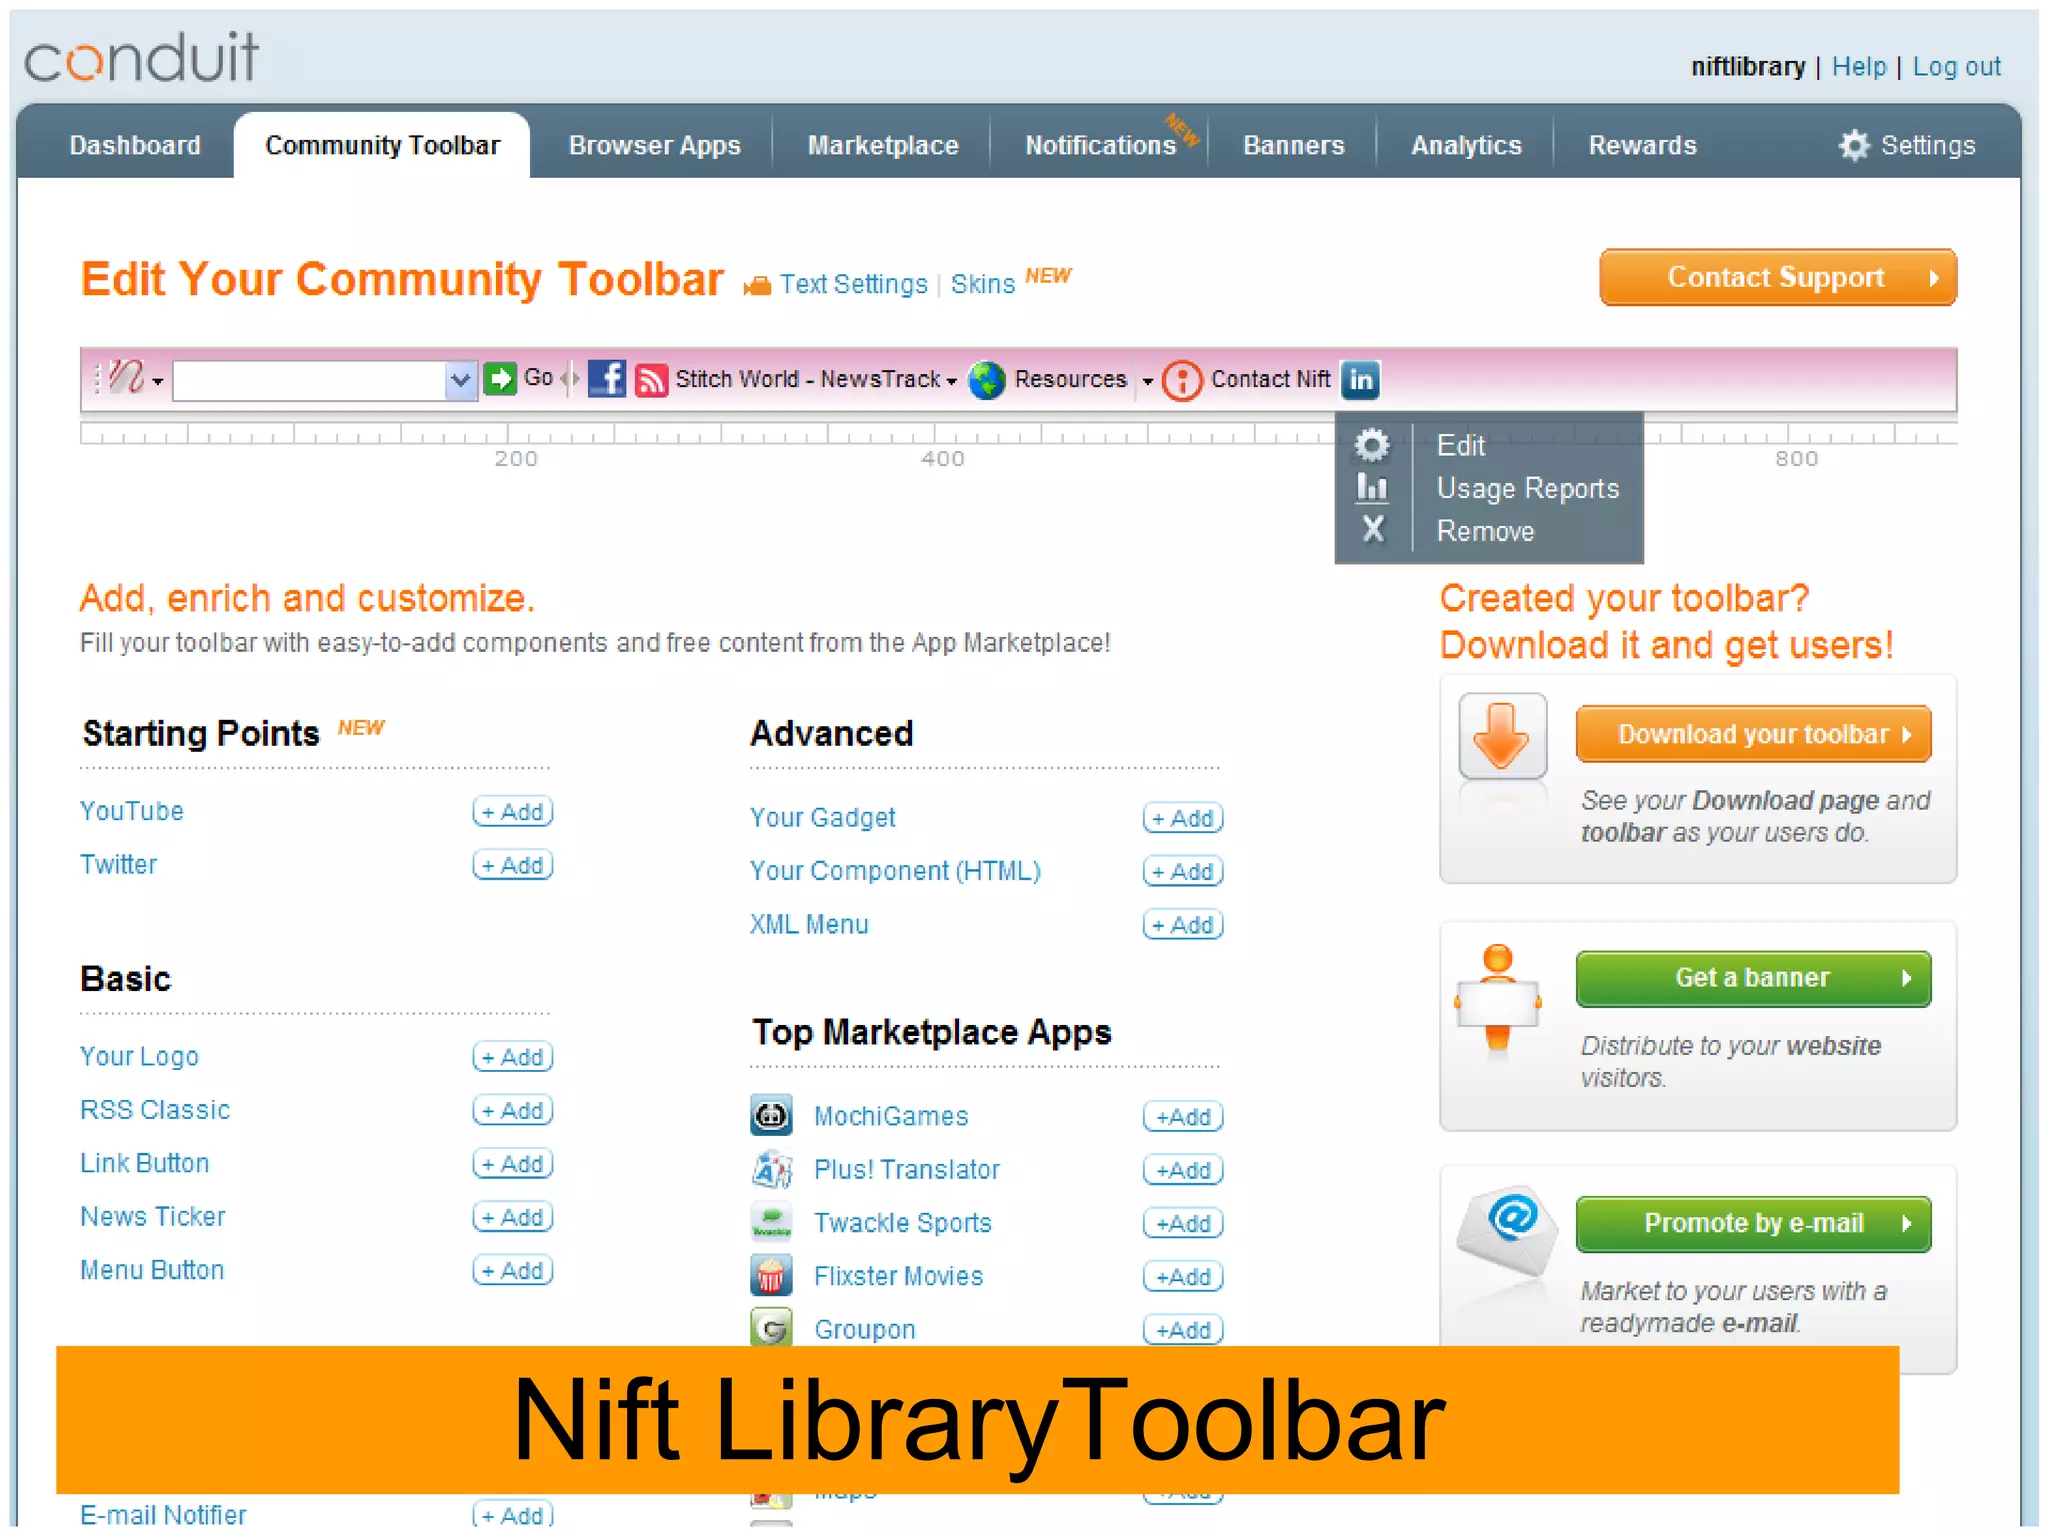Image resolution: width=2048 pixels, height=1536 pixels.
Task: Open the Skins link
Action: [982, 284]
